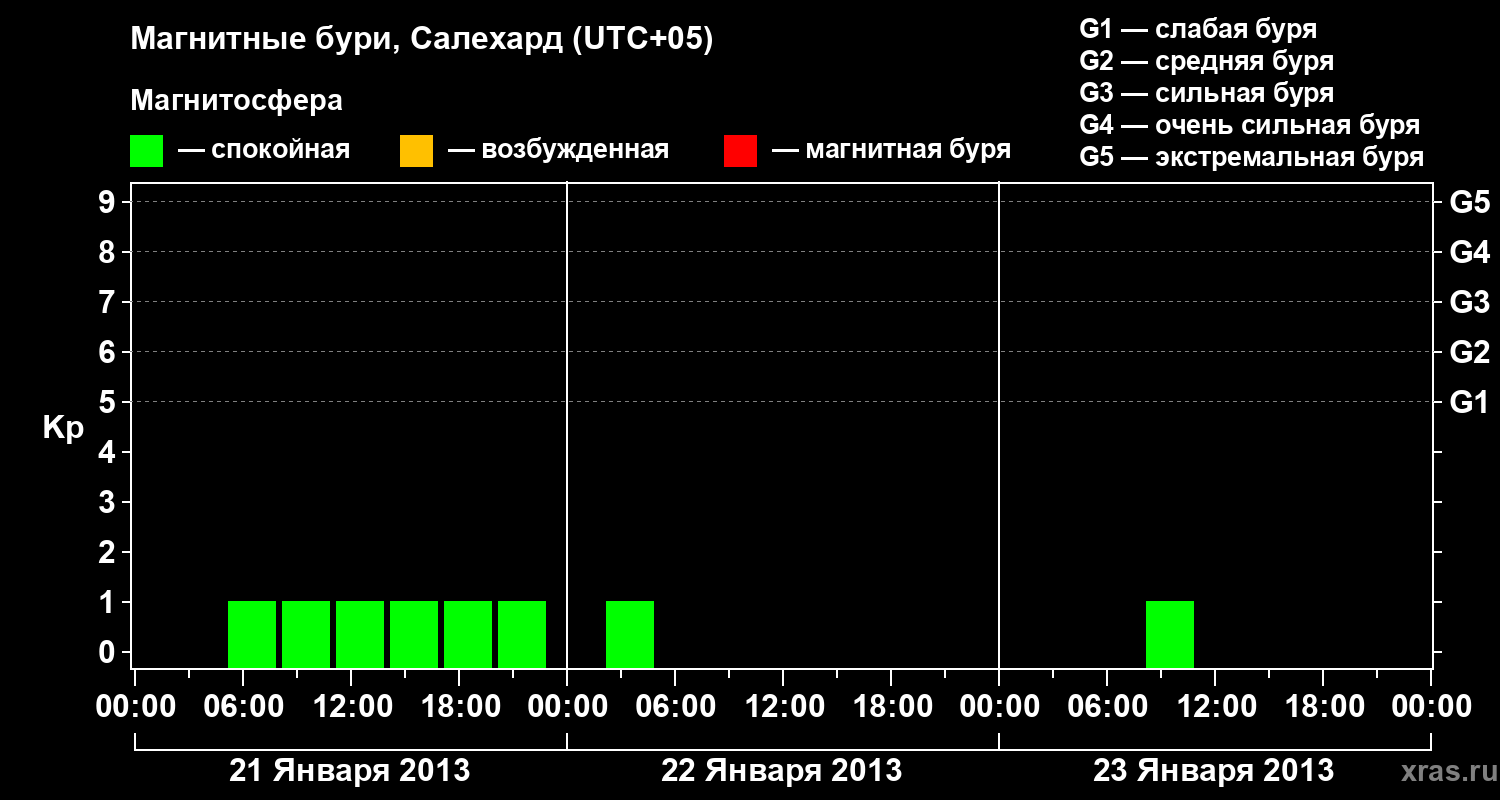Click the '— возбужденная' legend label
This screenshot has height=800, width=1500.
(x=558, y=151)
